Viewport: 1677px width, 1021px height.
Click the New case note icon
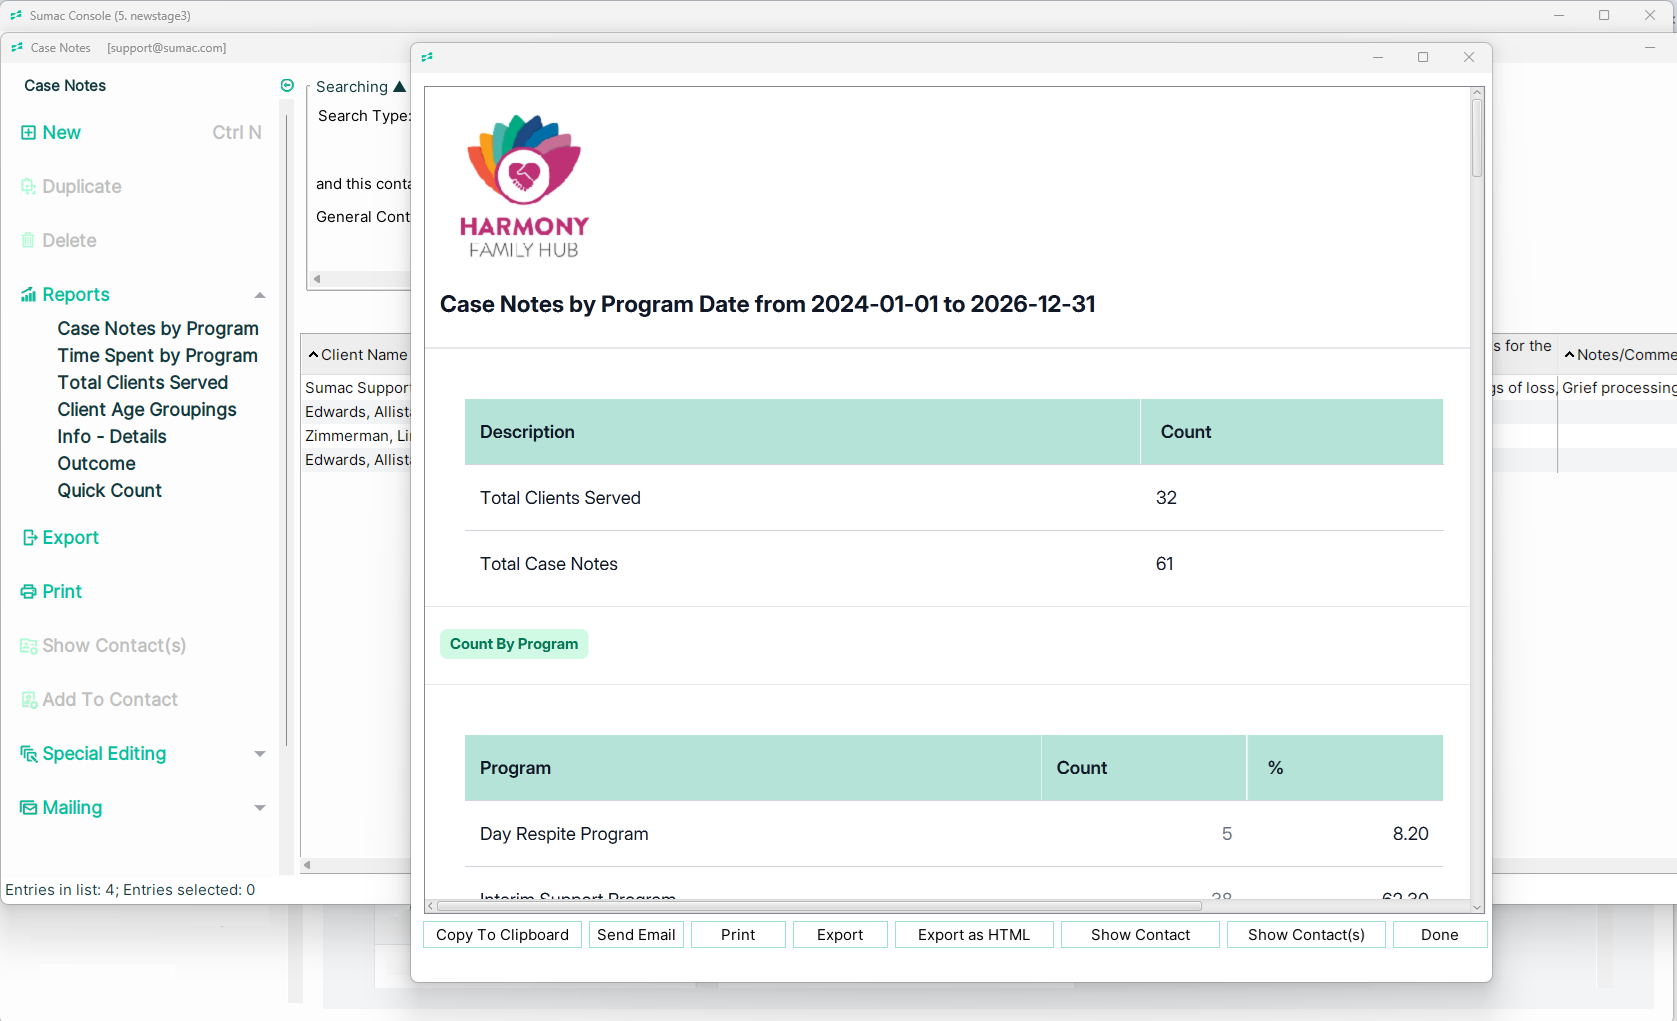(28, 133)
